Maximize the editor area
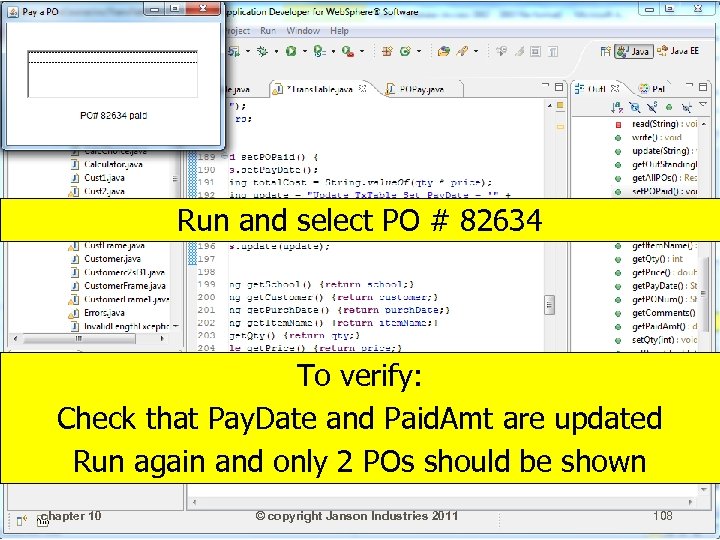The image size is (720, 540). [x=559, y=87]
